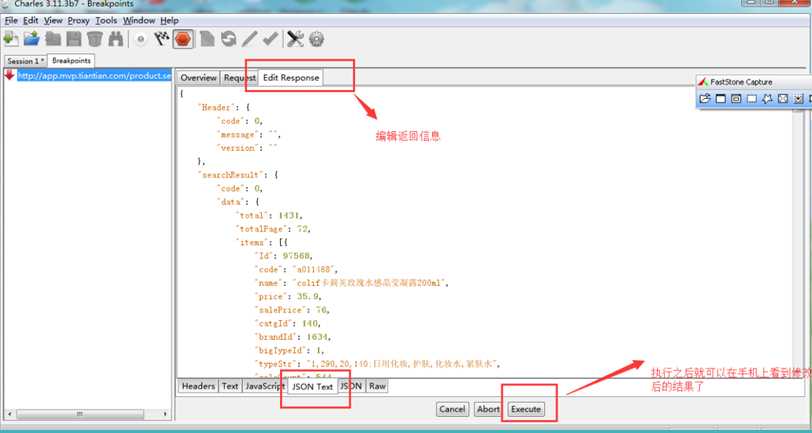The width and height of the screenshot is (812, 433).
Task: Click the Abort button
Action: click(x=488, y=409)
